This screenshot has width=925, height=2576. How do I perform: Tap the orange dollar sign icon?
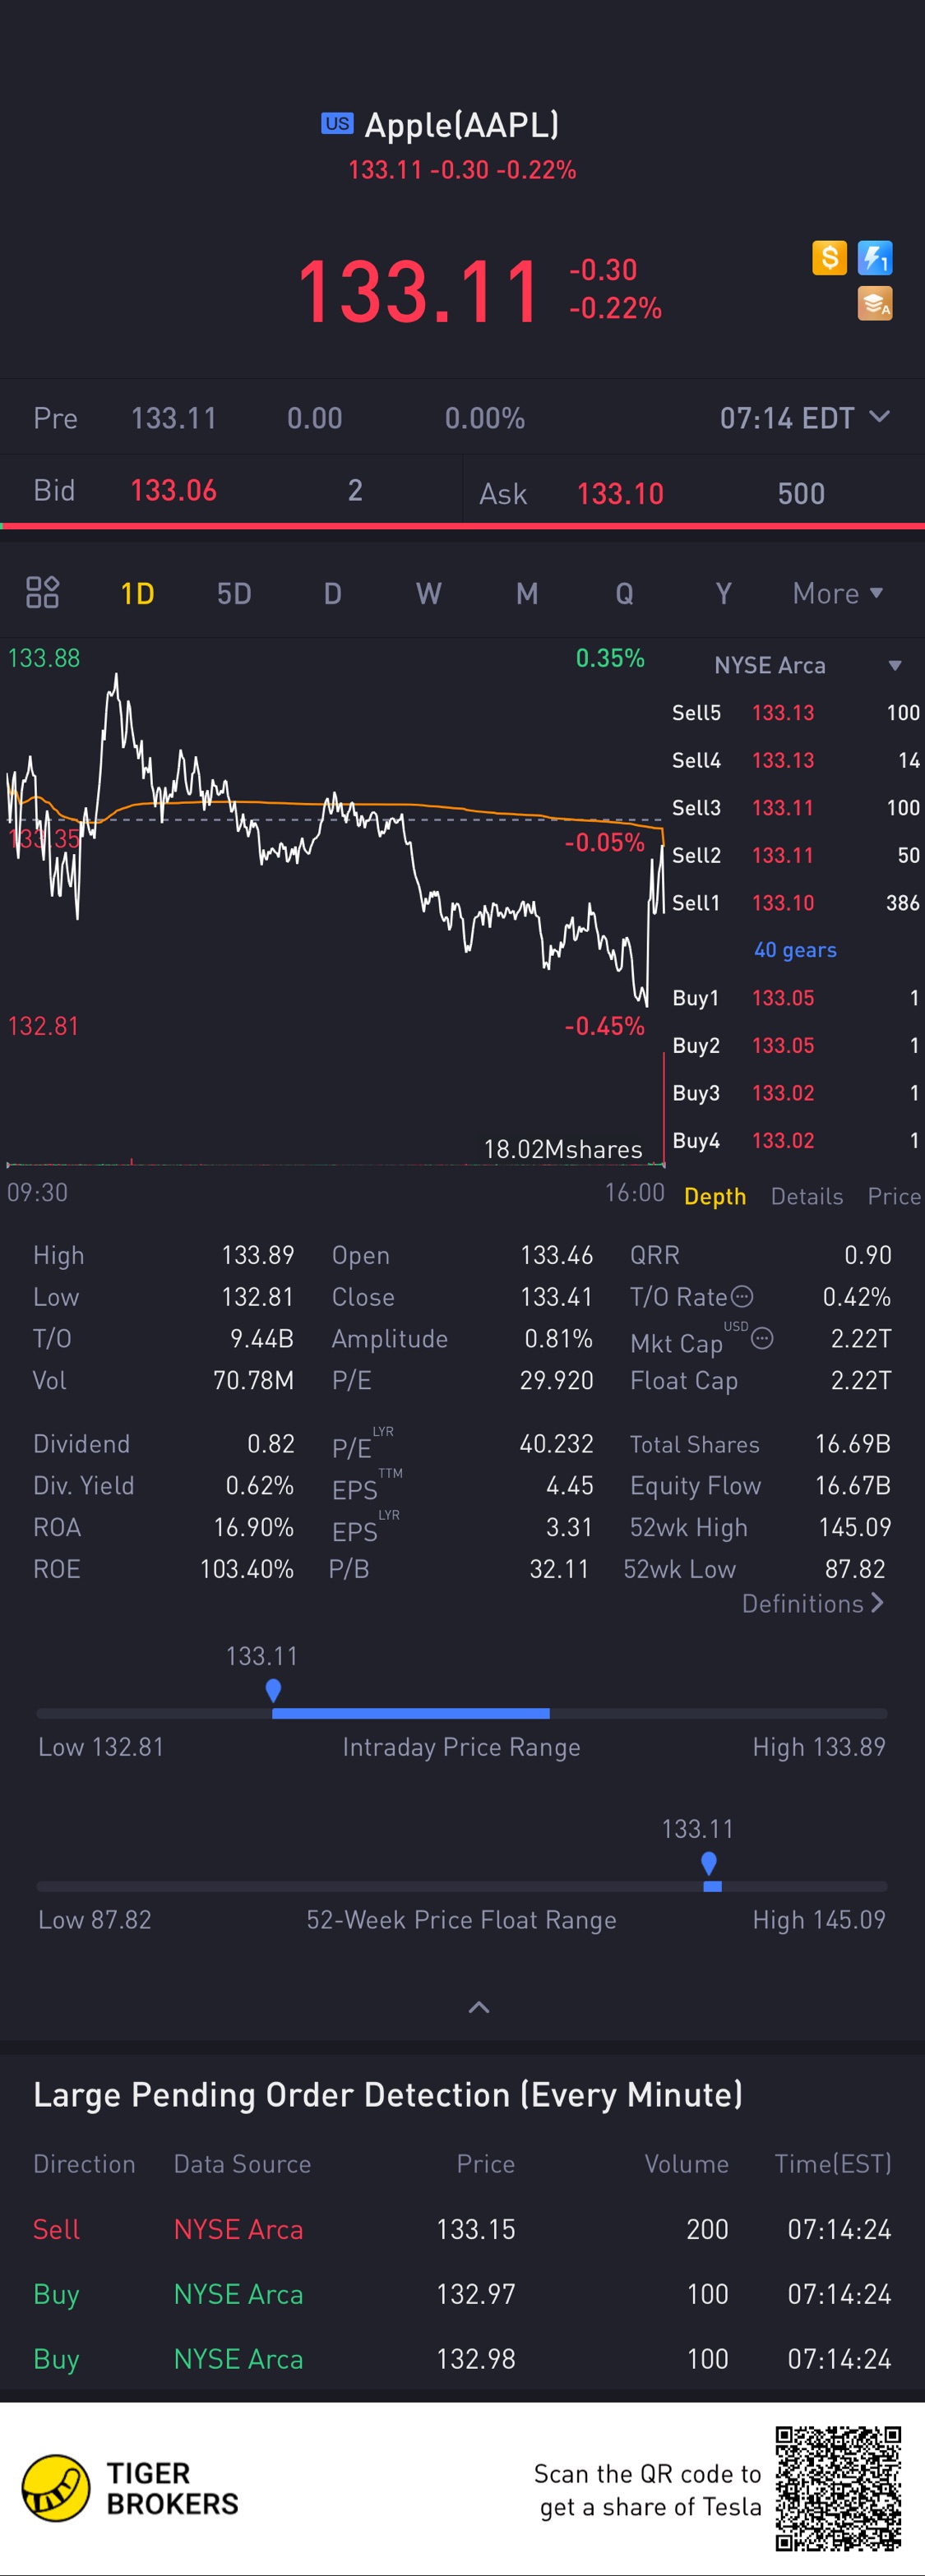[x=829, y=258]
